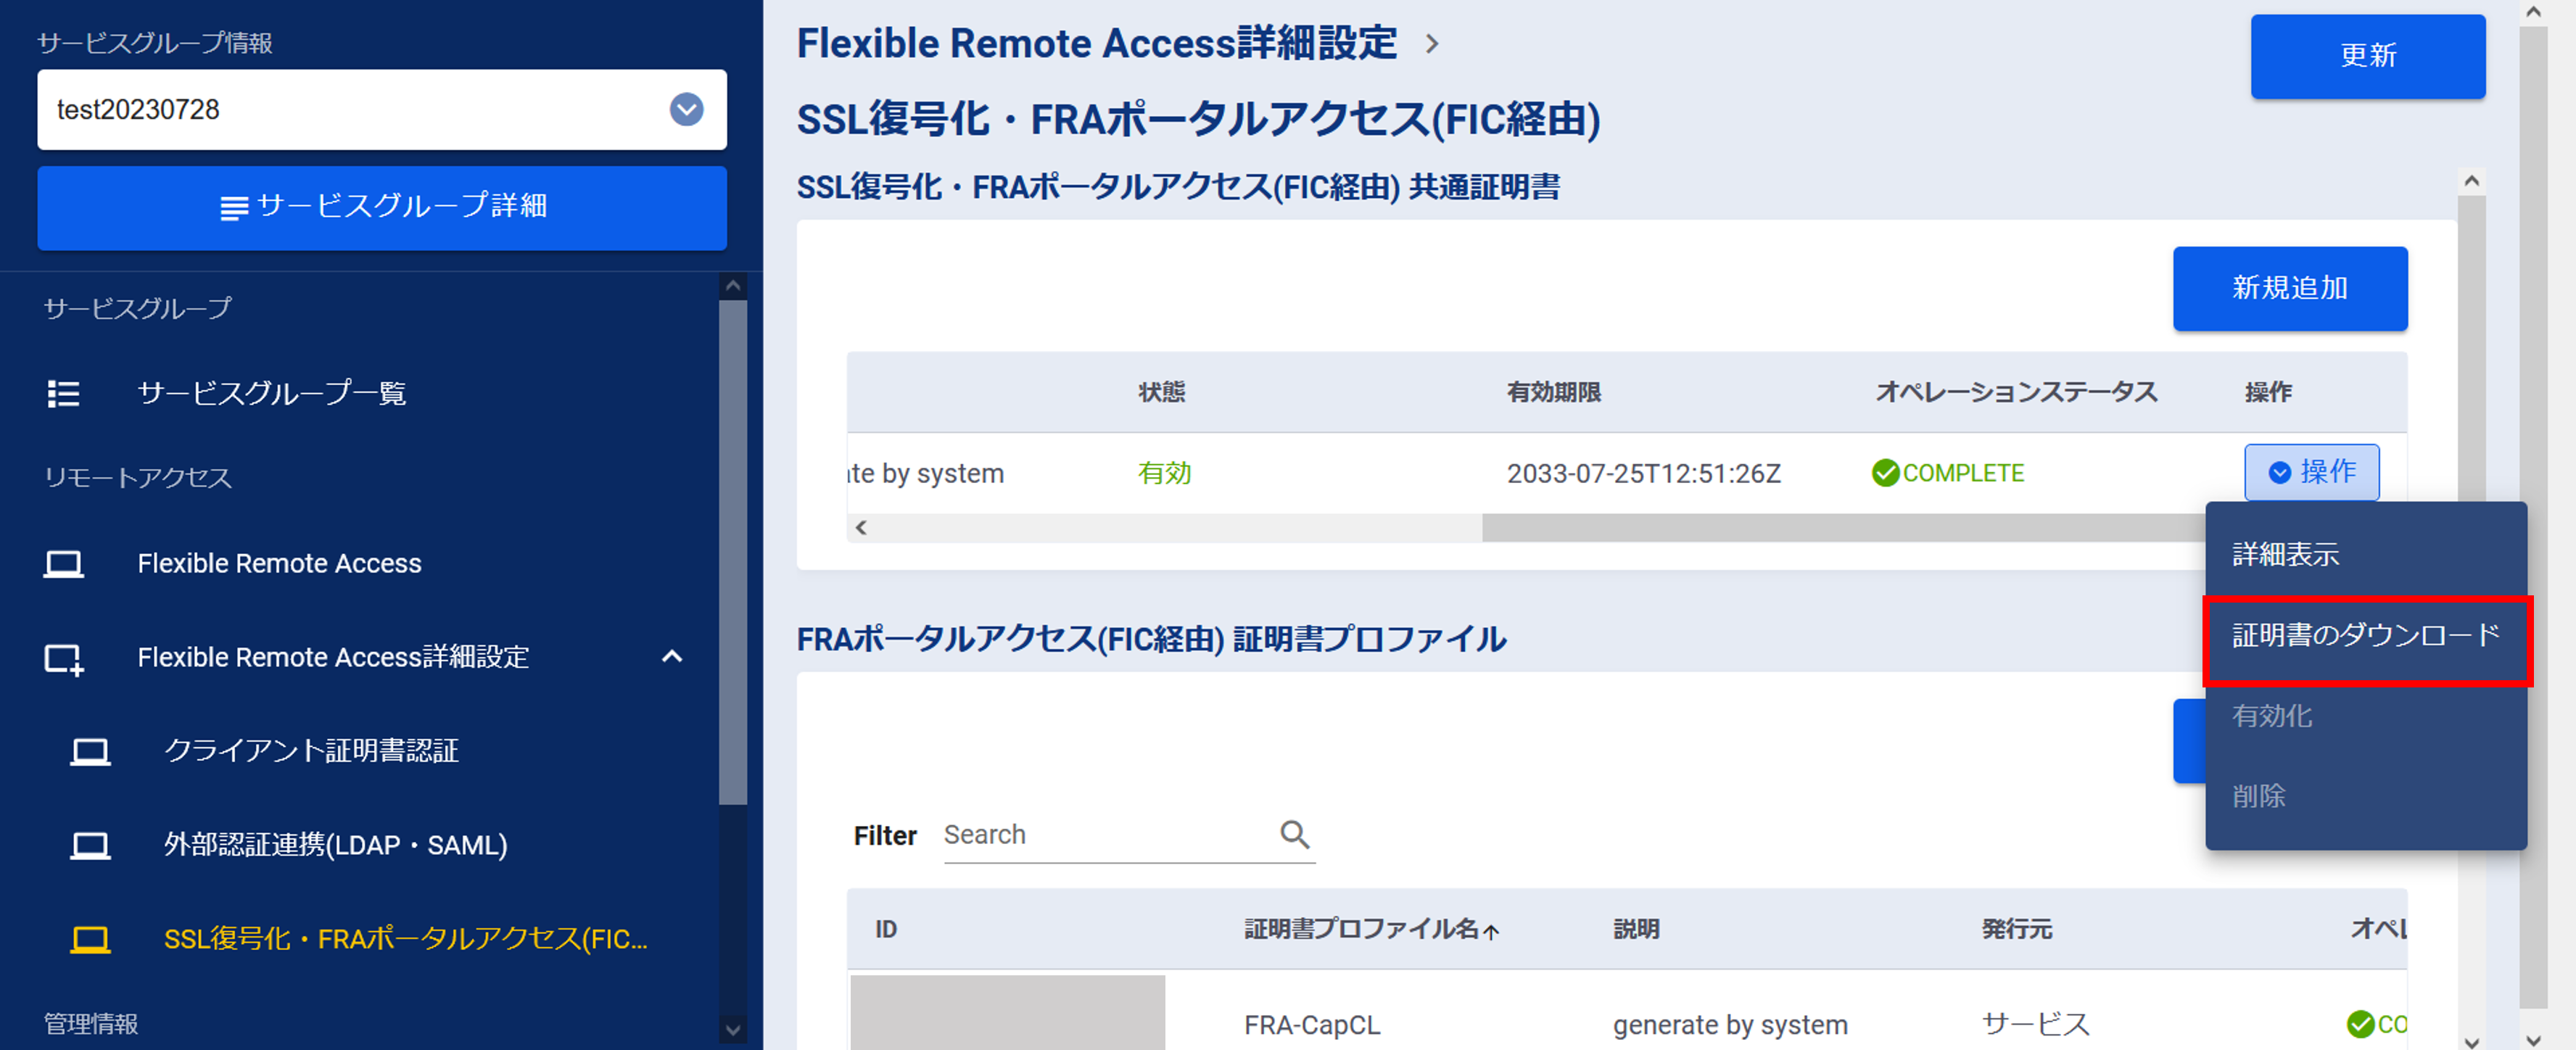Click breadcrumb chevron after Flexible Remote Access詳細設定
Screen dimensions: 2576x1050
[1432, 44]
